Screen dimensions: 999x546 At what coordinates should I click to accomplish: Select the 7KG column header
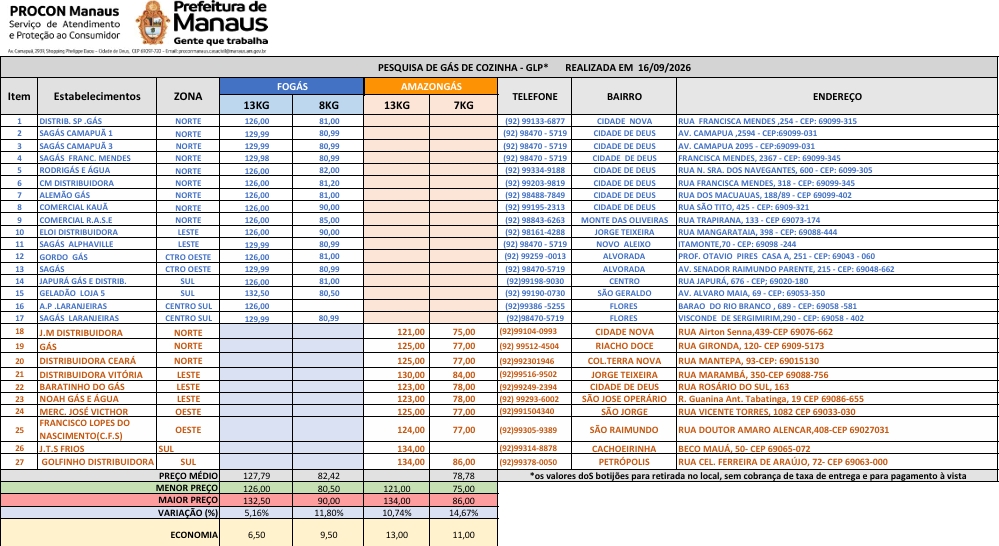coord(463,105)
